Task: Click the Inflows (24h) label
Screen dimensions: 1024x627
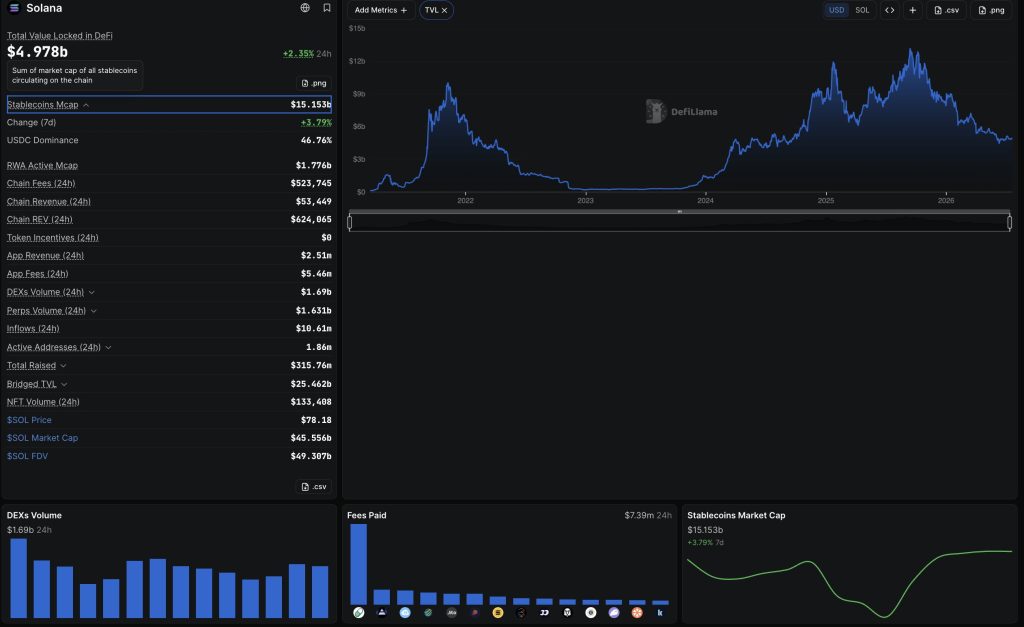Action: (33, 329)
